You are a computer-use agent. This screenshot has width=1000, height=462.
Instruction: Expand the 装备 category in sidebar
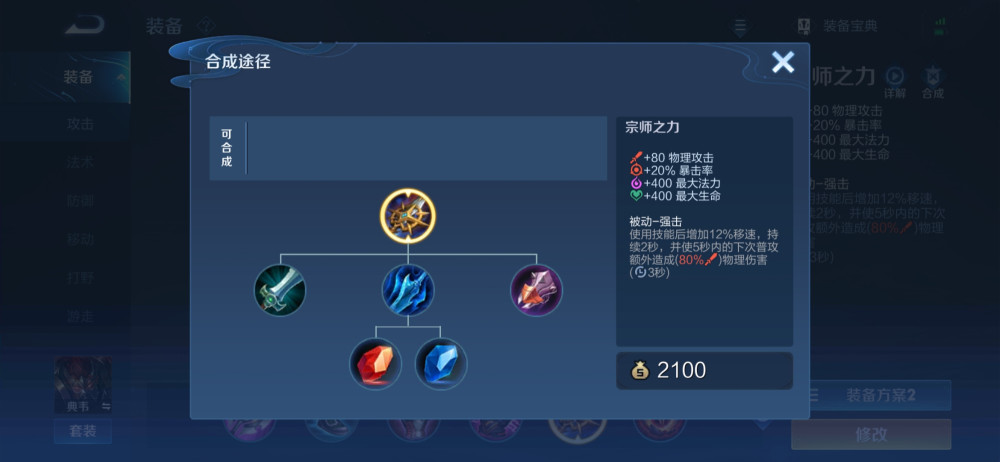(x=77, y=78)
